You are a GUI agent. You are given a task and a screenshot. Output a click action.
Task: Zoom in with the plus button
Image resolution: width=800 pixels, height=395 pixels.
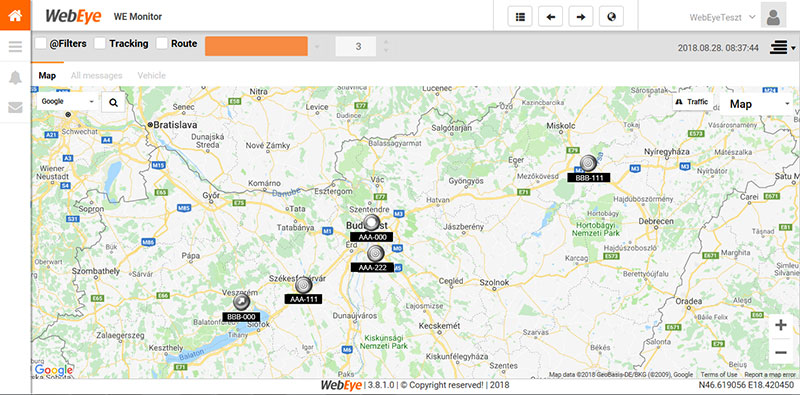(x=781, y=326)
